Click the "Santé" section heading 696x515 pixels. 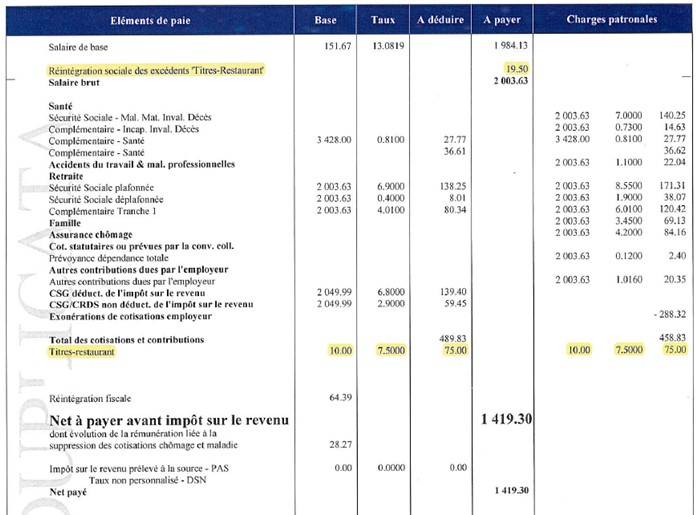(x=60, y=106)
